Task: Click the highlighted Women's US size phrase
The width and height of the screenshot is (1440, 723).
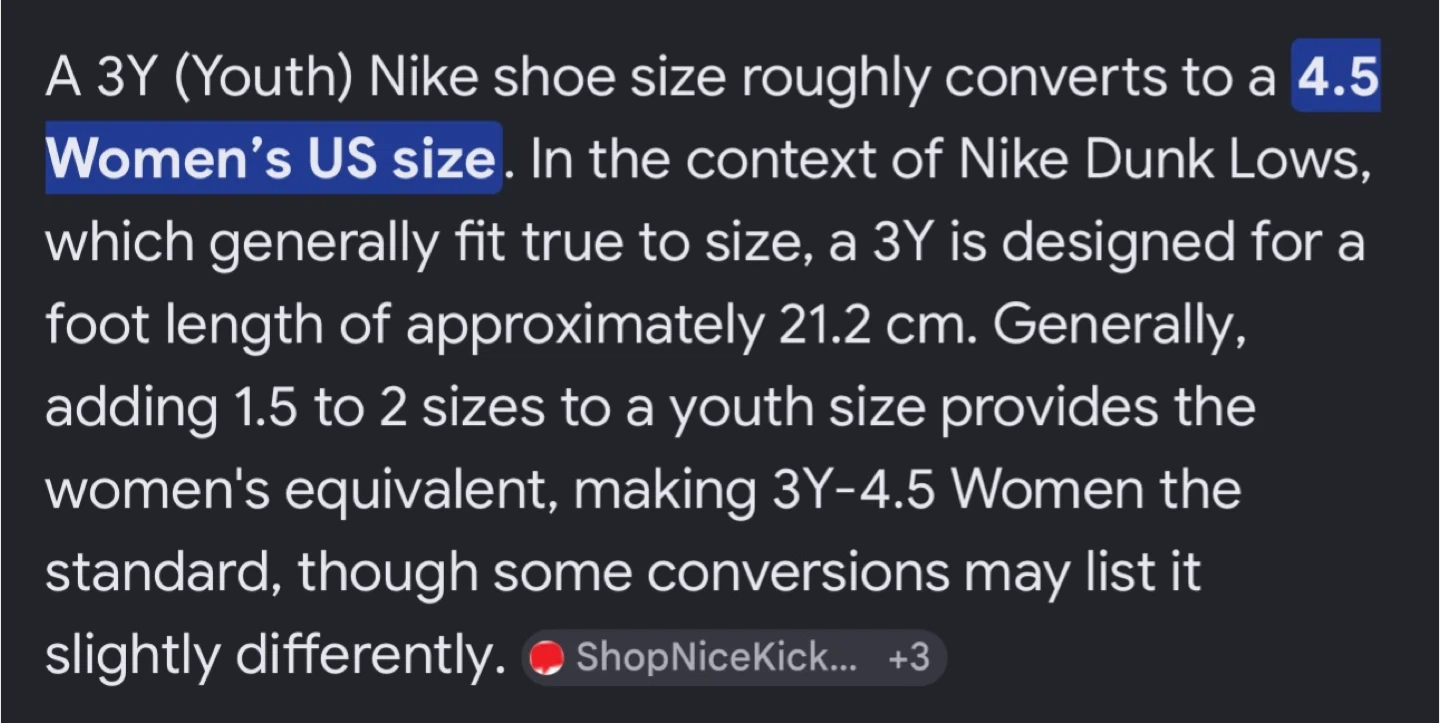Action: click(x=271, y=159)
